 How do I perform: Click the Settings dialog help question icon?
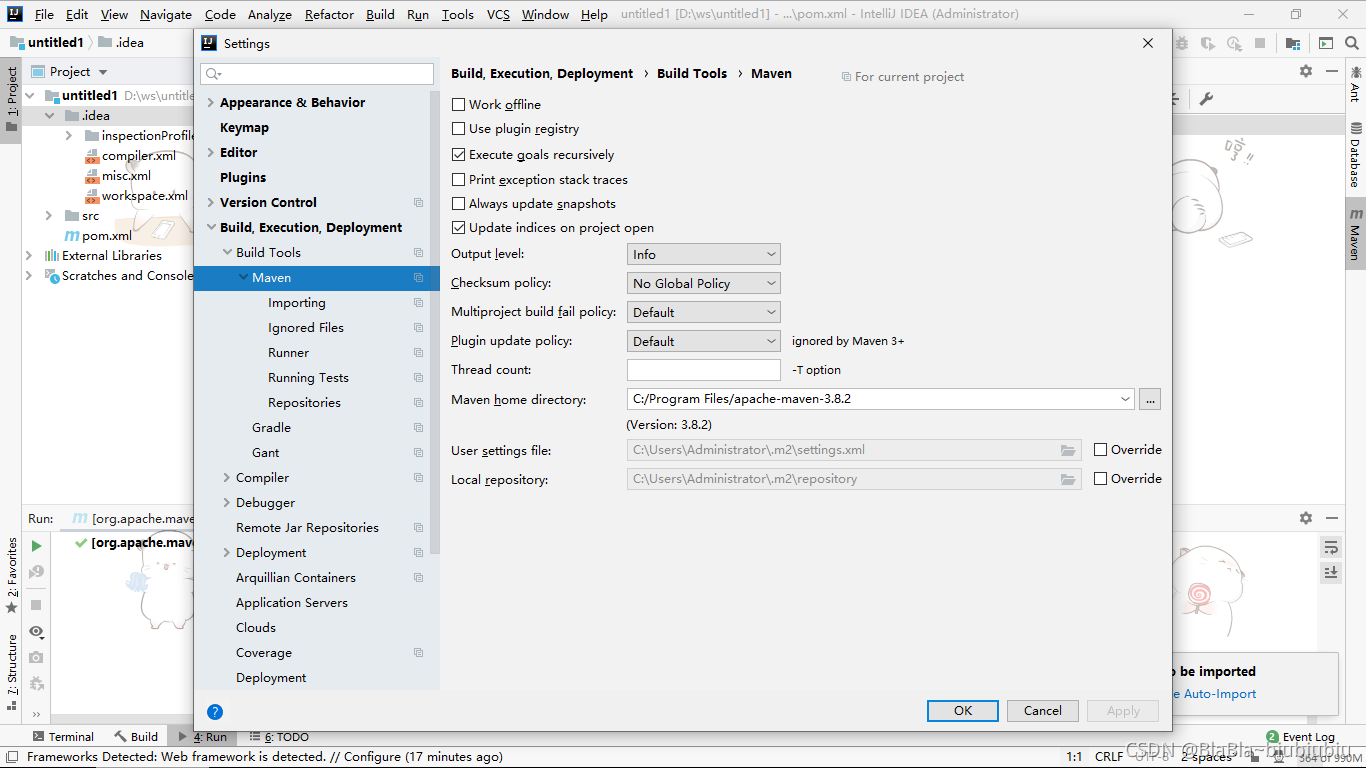tap(215, 712)
